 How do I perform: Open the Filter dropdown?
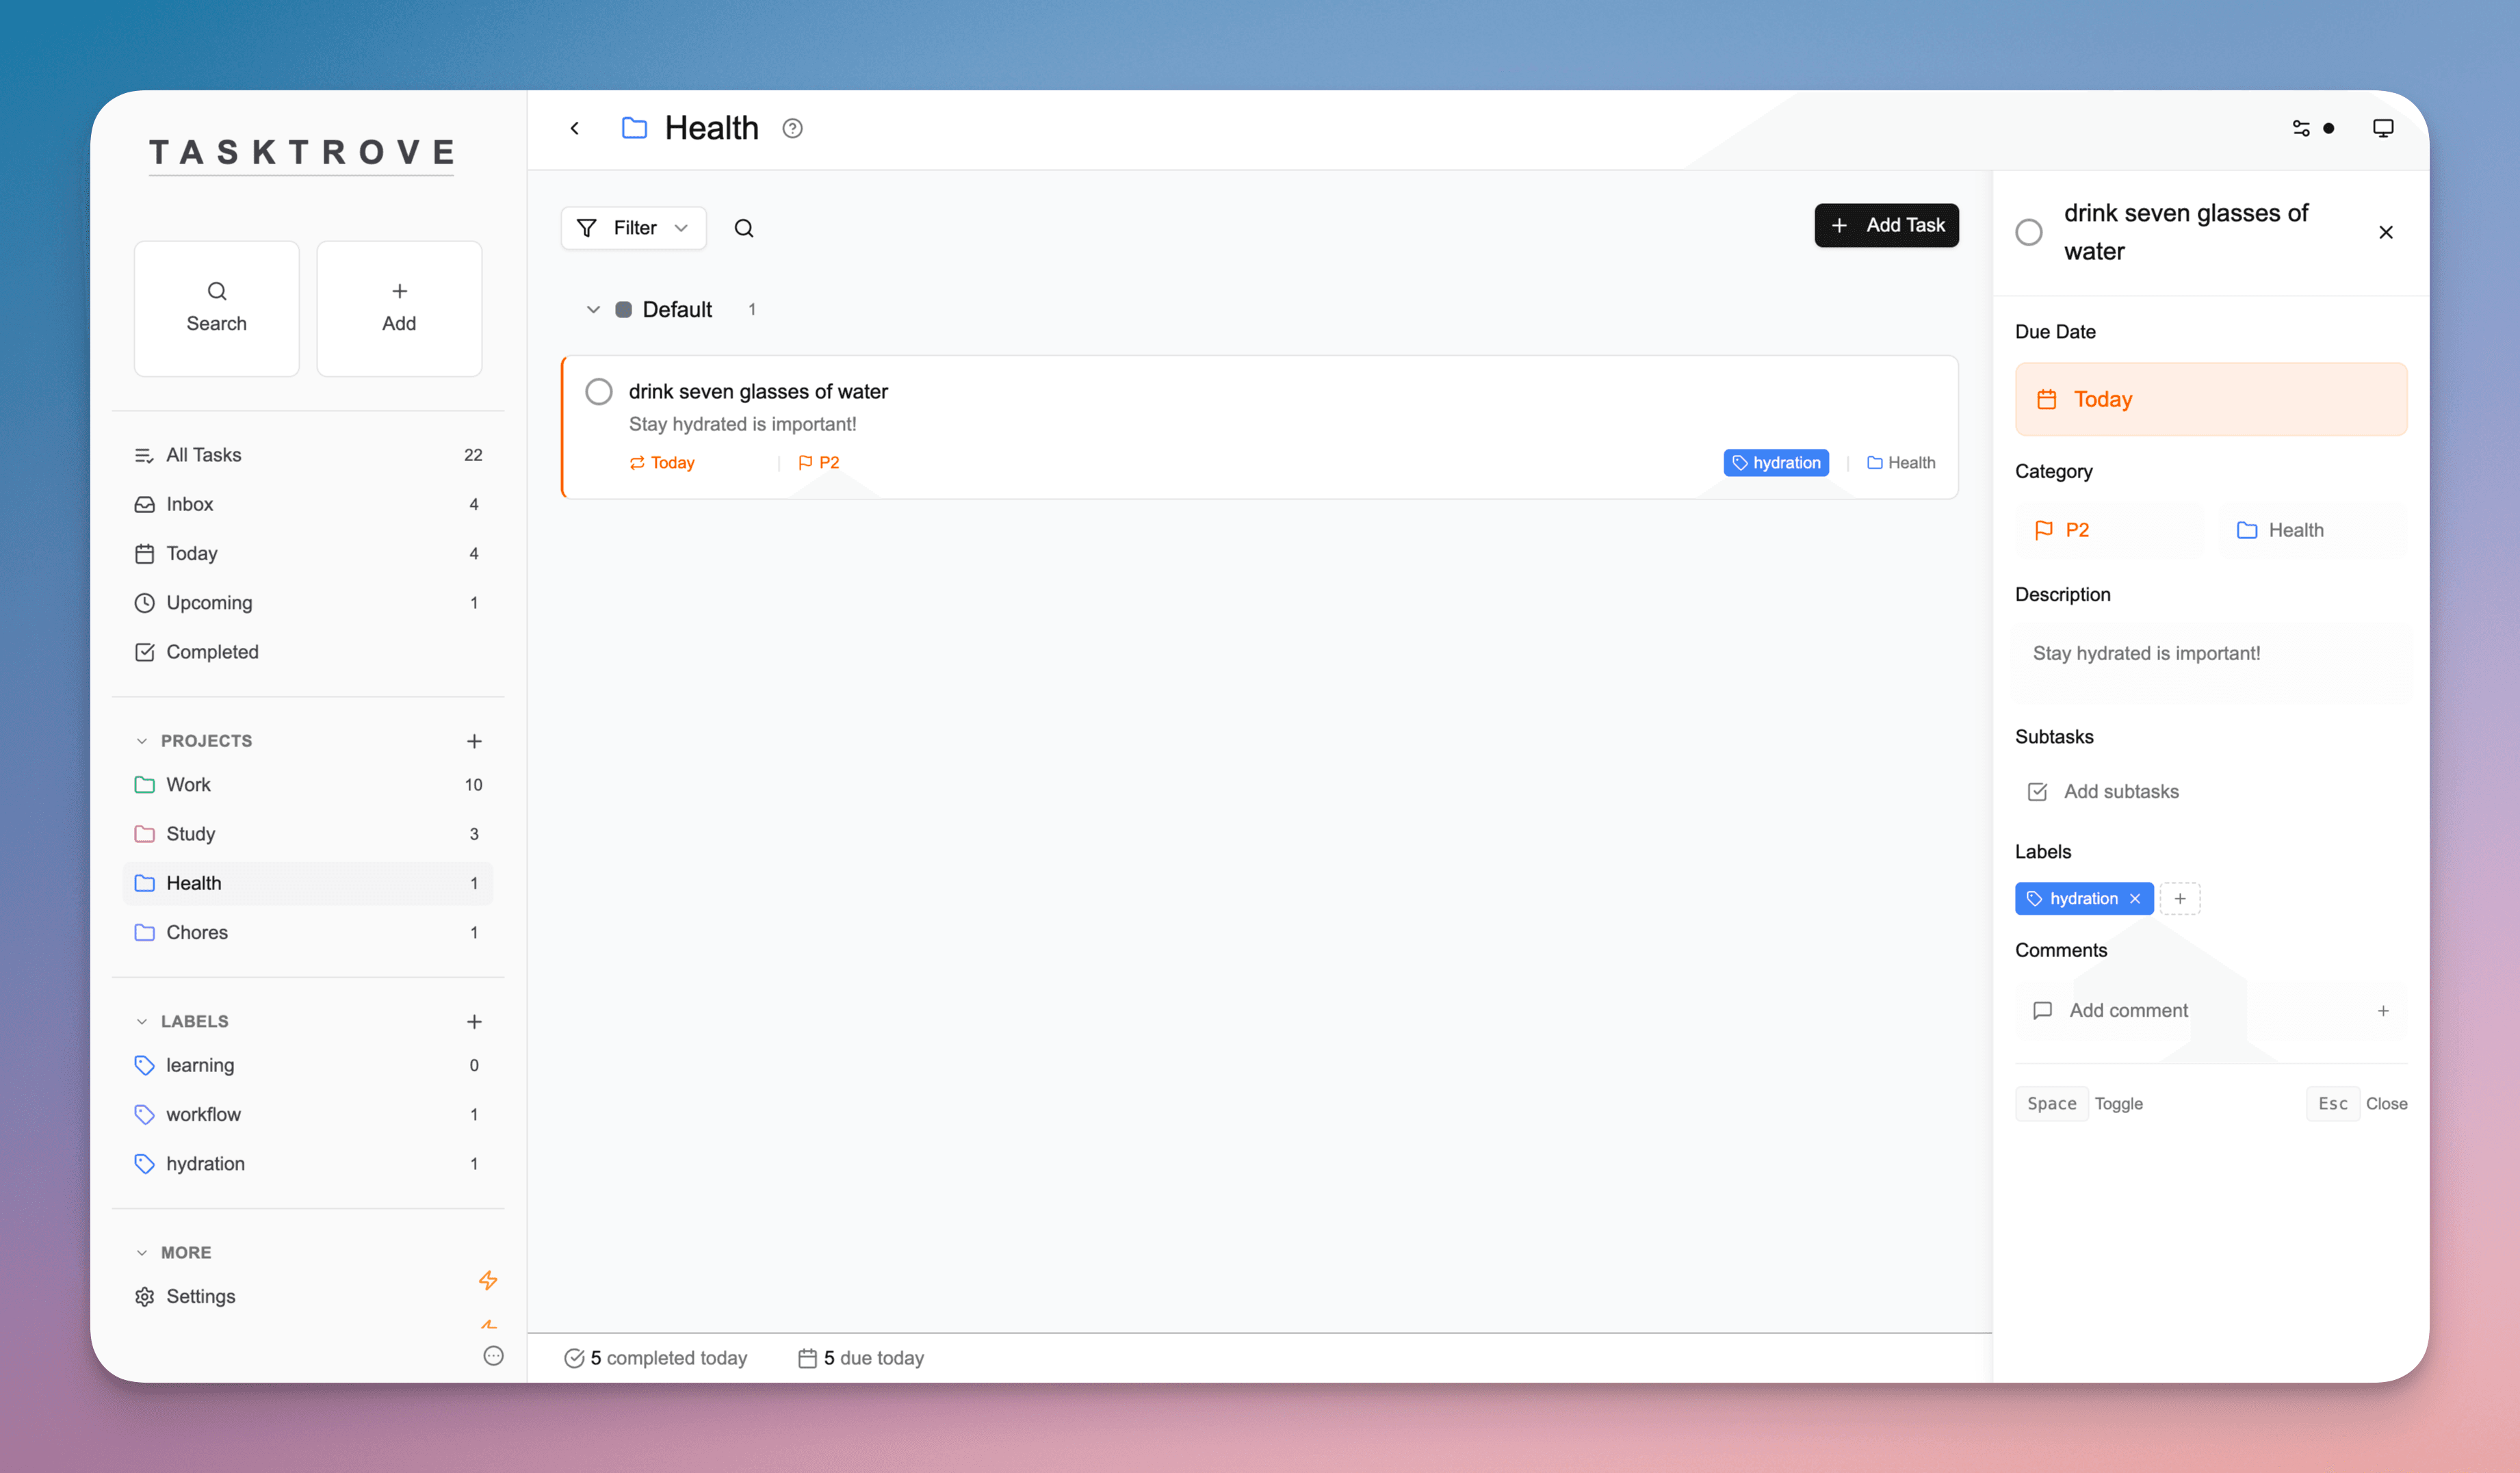click(x=634, y=228)
